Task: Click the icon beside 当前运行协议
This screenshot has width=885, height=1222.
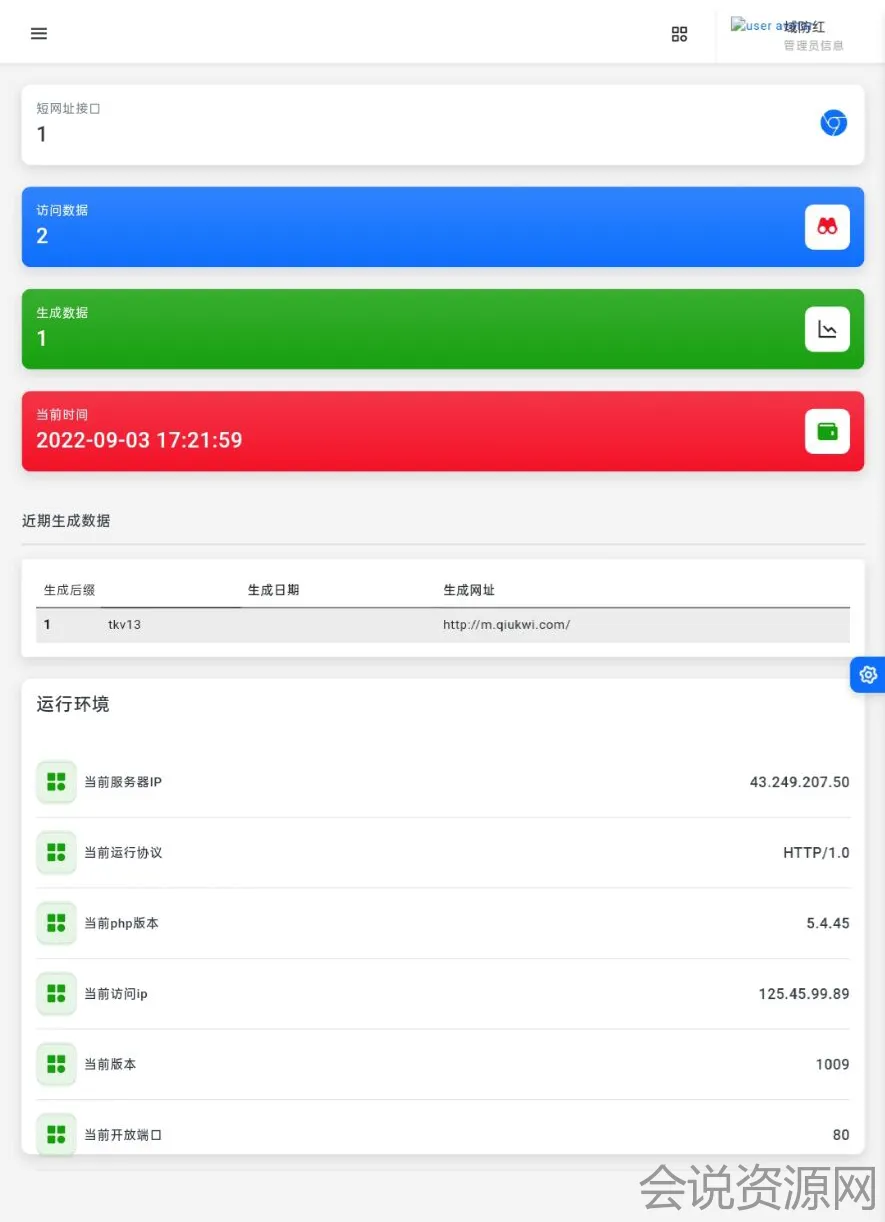Action: coord(56,853)
